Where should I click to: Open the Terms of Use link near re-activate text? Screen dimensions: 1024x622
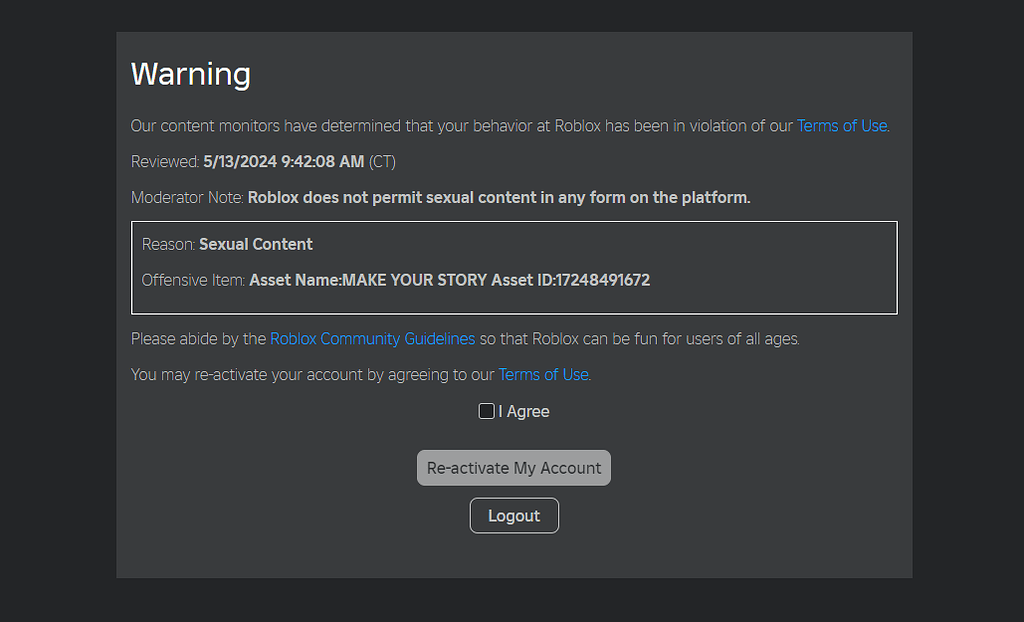(543, 375)
